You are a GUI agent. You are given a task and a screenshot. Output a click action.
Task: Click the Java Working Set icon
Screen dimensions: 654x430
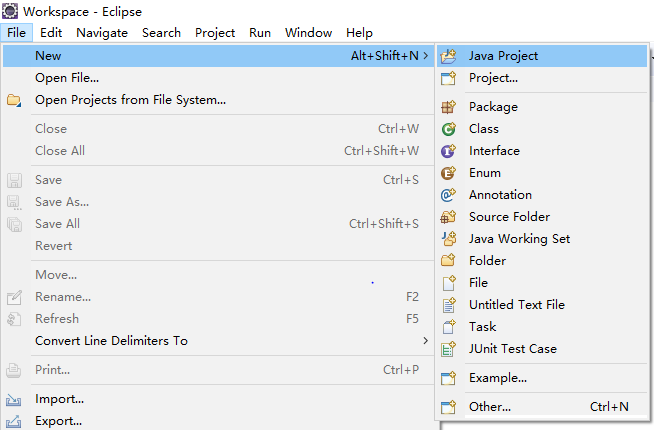pyautogui.click(x=448, y=239)
